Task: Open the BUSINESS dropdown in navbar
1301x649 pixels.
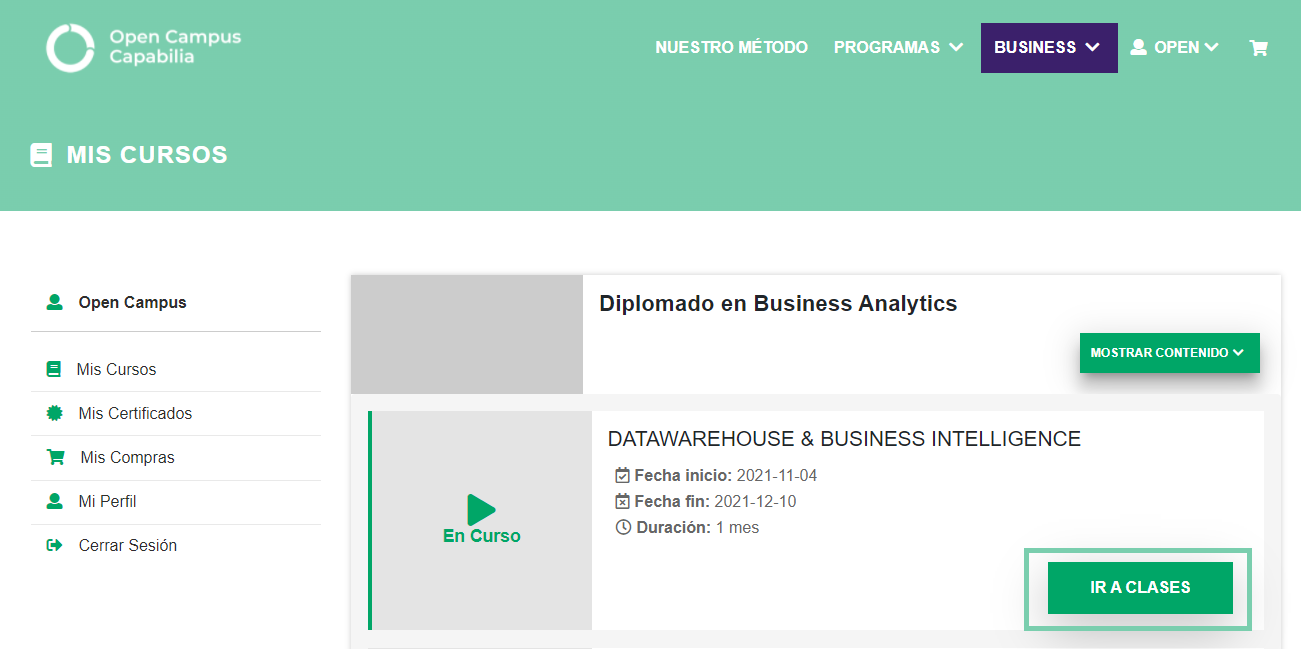Action: coord(1048,47)
